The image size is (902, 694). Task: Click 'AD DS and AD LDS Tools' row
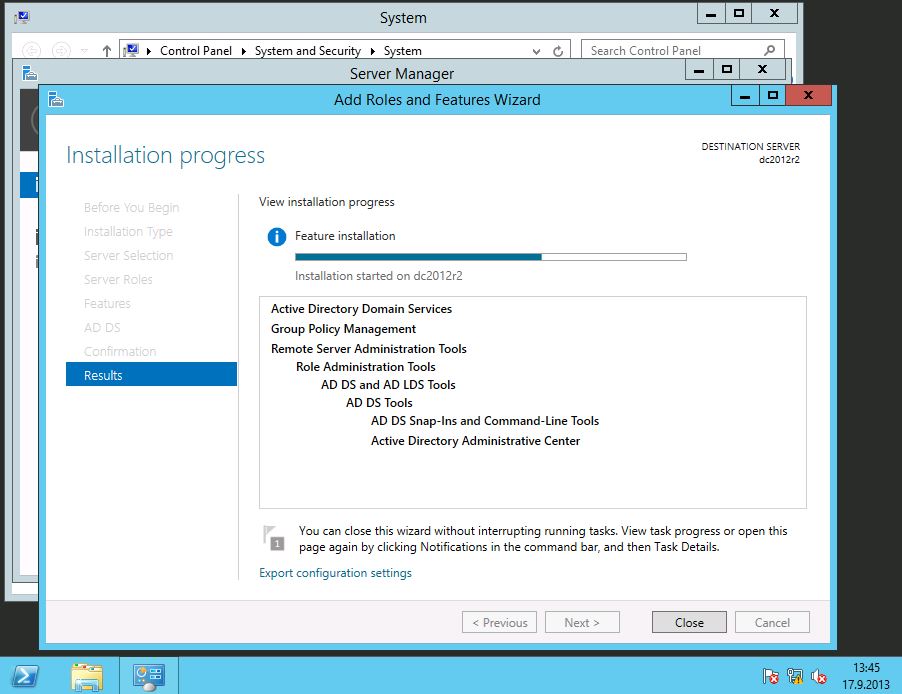[x=388, y=384]
